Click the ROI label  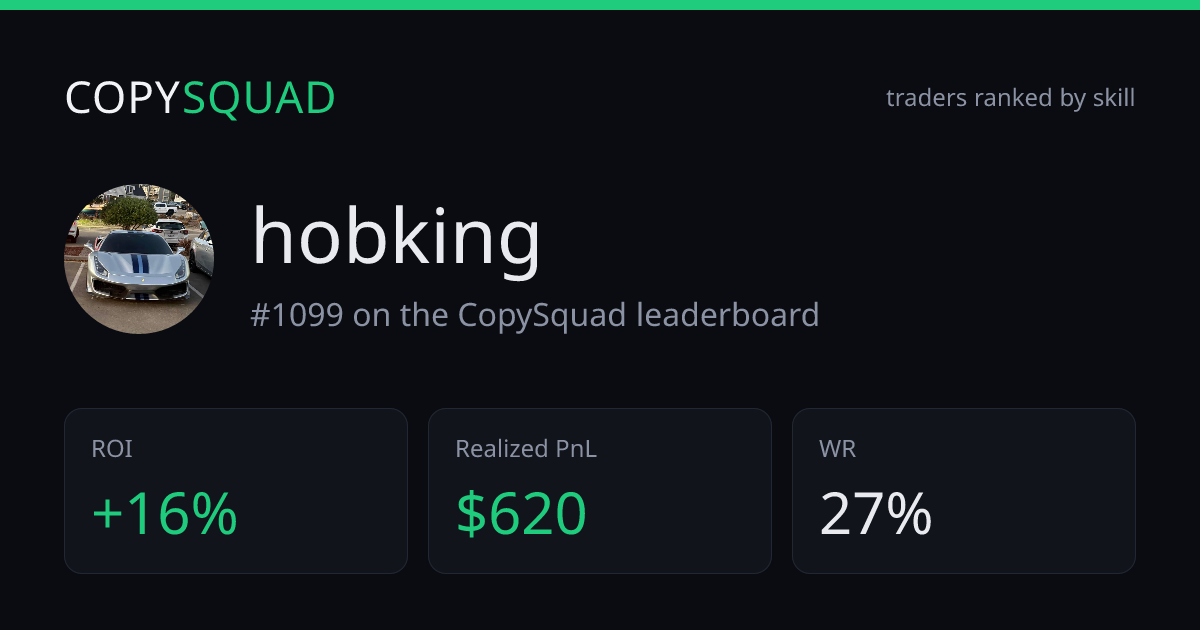point(112,450)
